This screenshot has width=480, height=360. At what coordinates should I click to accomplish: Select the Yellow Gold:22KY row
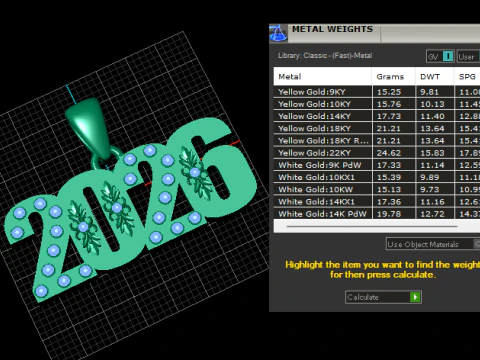click(x=377, y=153)
